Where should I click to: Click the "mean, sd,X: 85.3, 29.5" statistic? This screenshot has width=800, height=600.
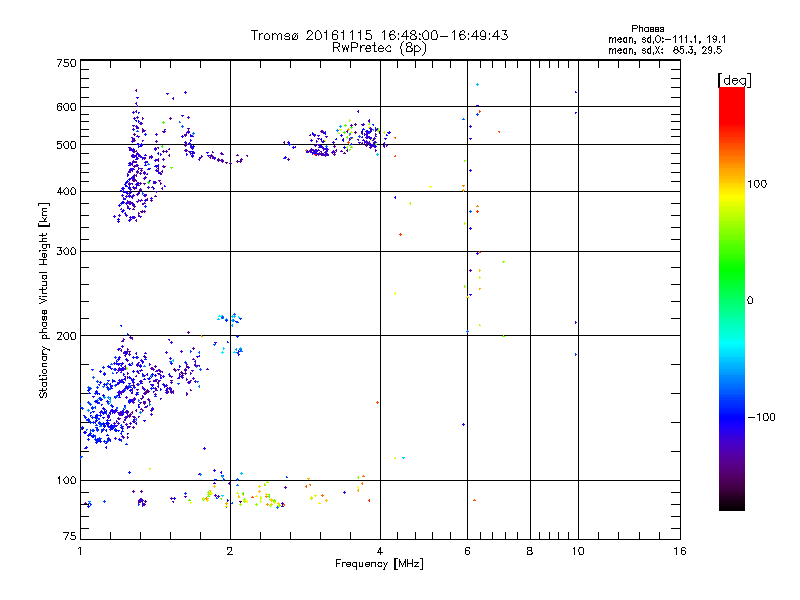[665, 50]
